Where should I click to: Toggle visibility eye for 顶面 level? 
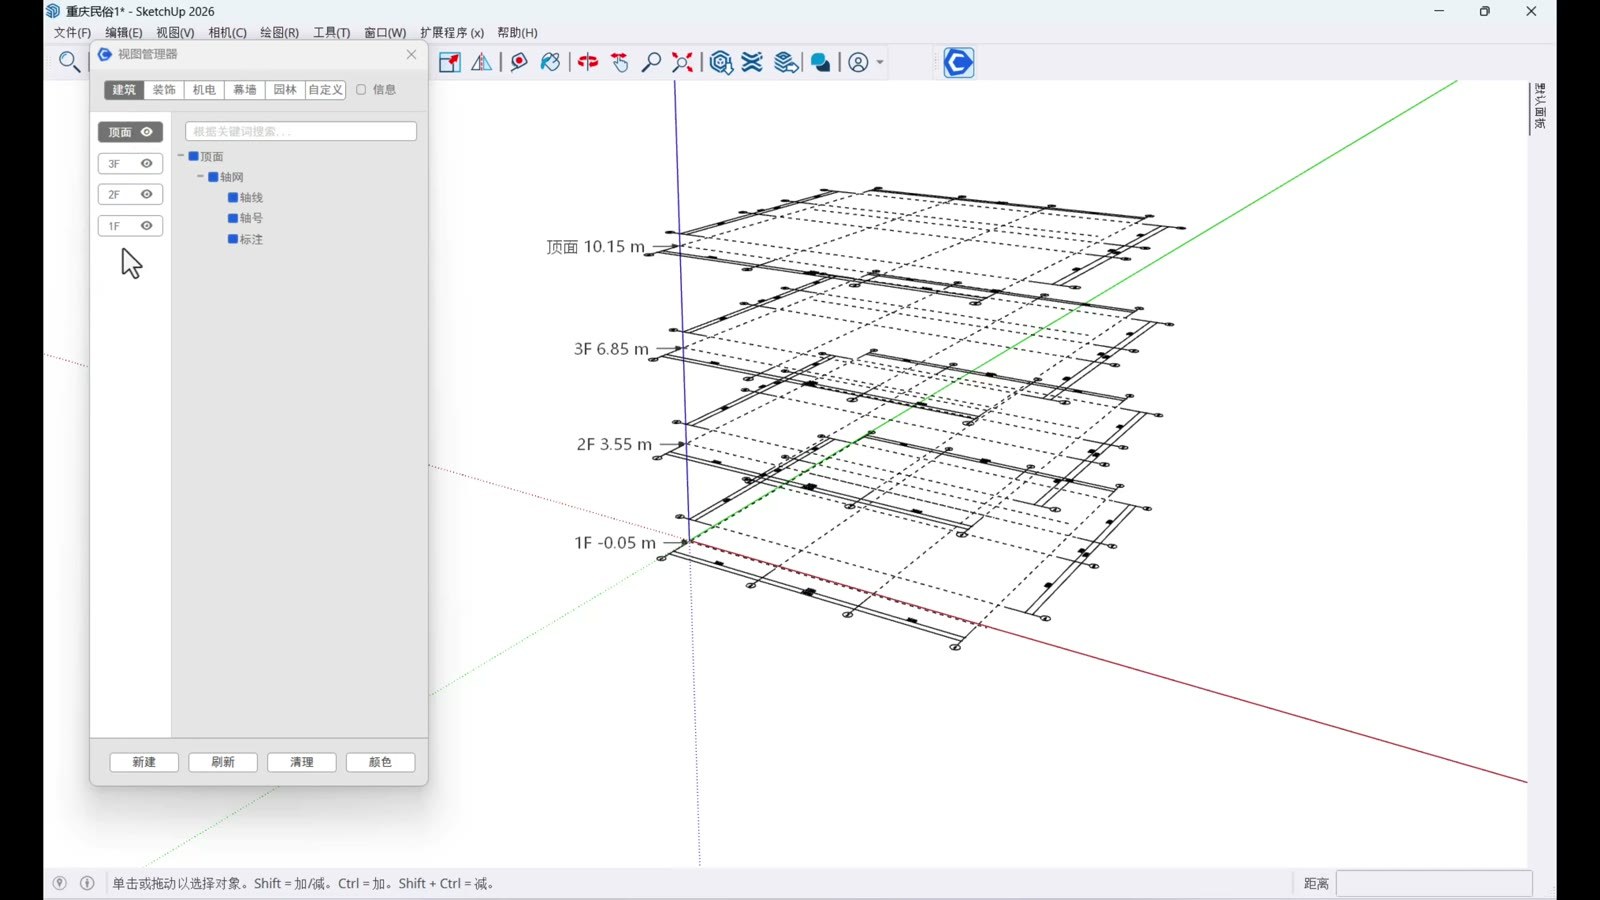pos(147,132)
